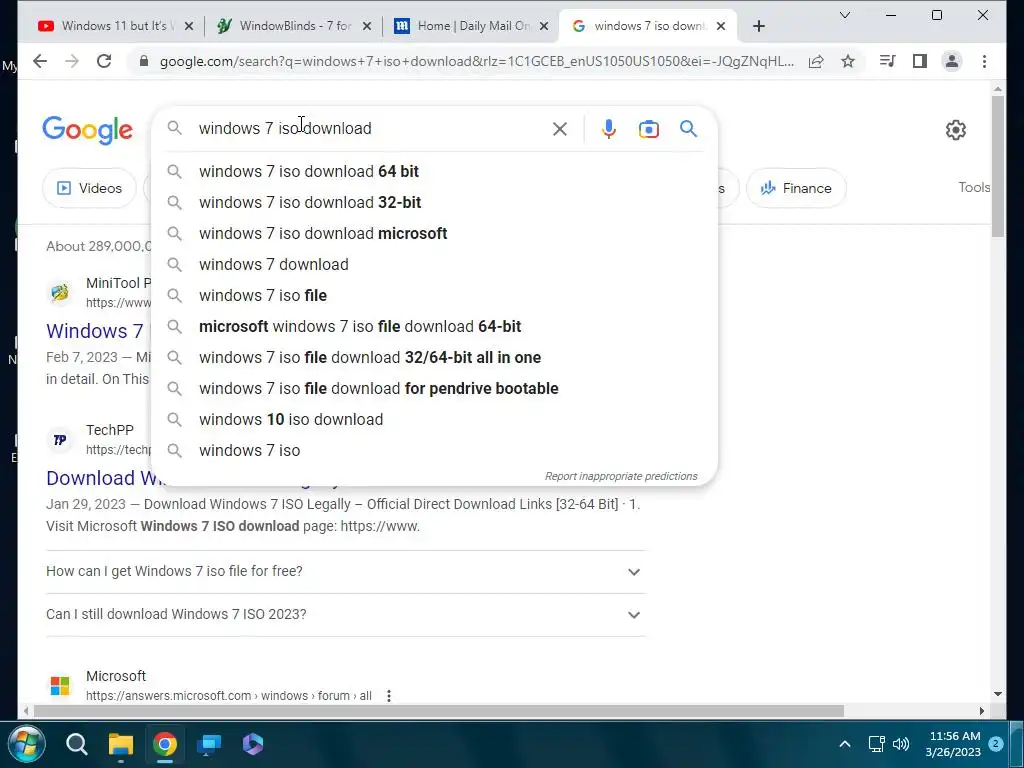Open the blue monitors icon on taskbar

209,744
